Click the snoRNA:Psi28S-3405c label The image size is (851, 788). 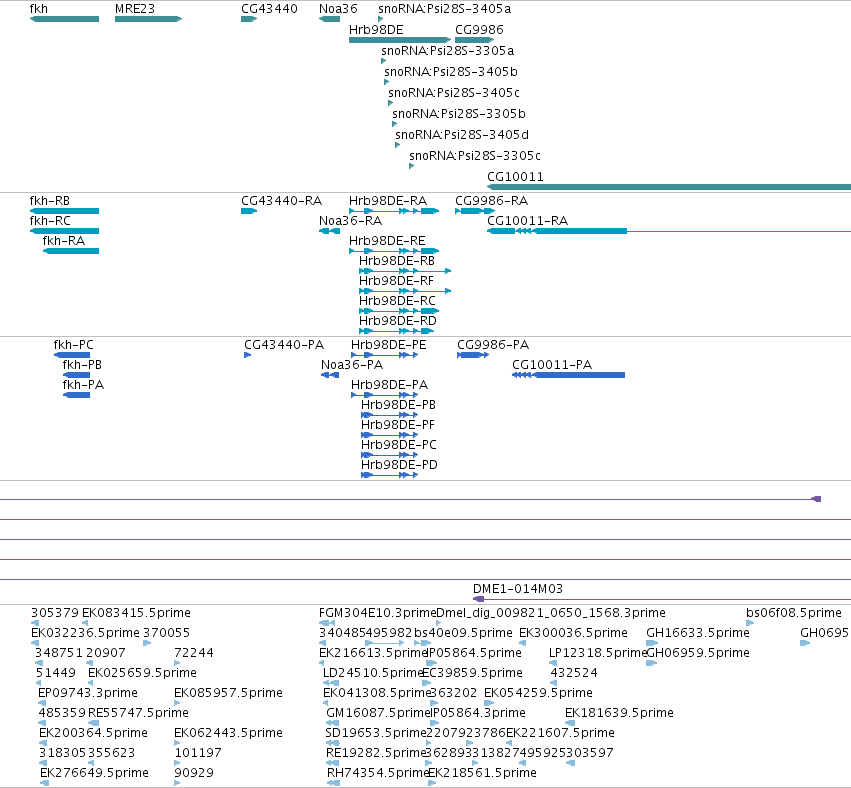[x=454, y=93]
